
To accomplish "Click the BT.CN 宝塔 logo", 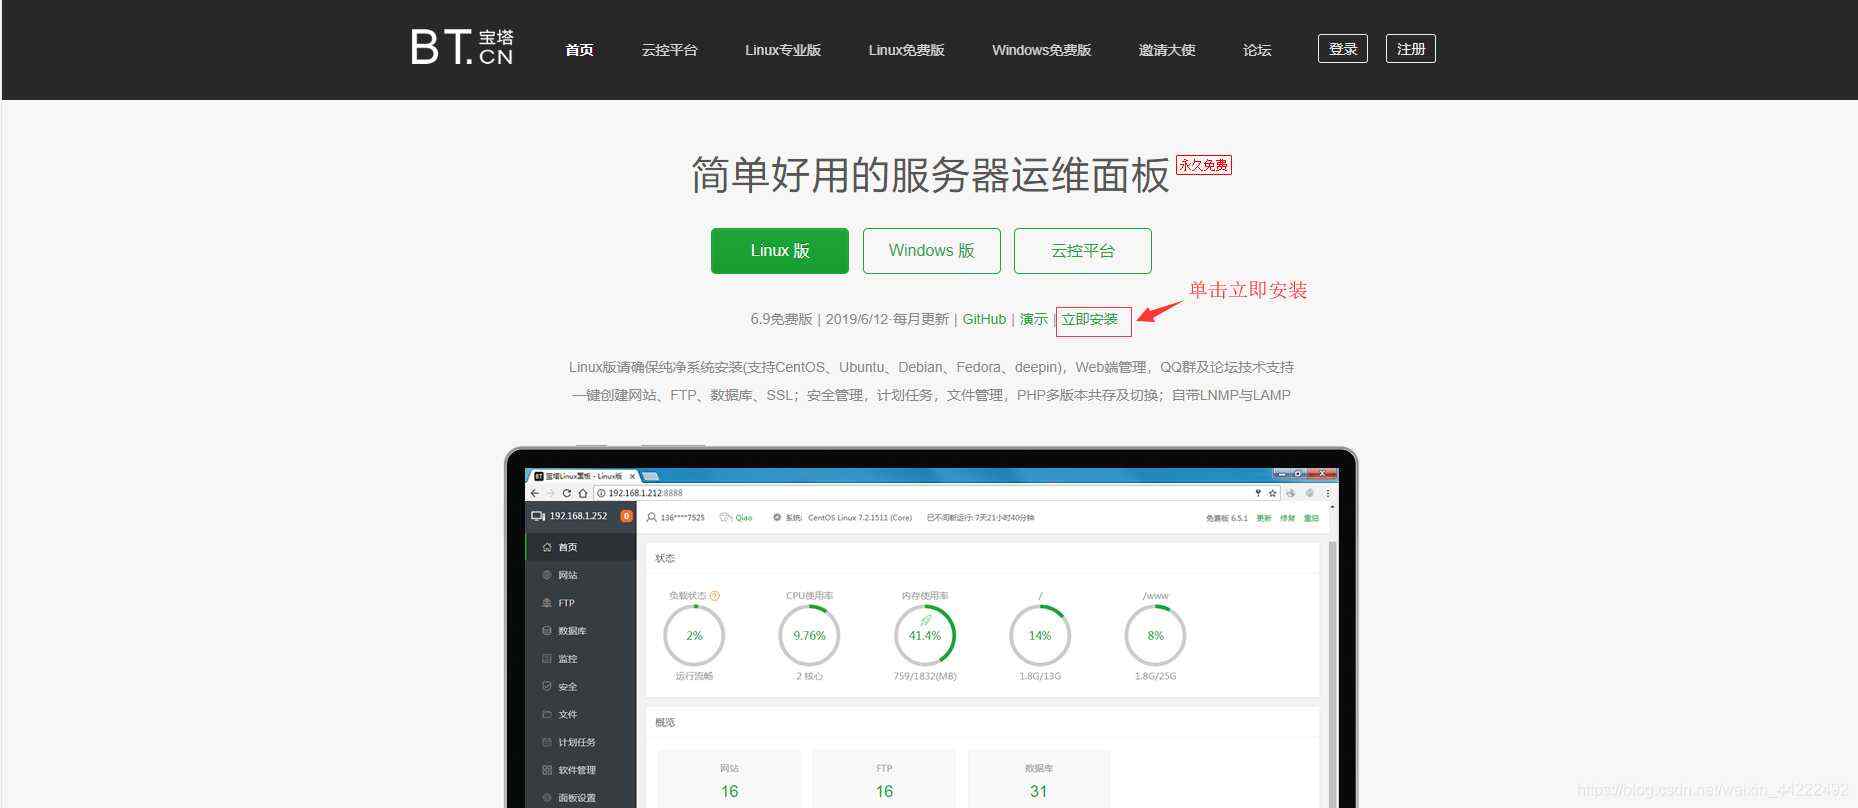I will tap(462, 47).
